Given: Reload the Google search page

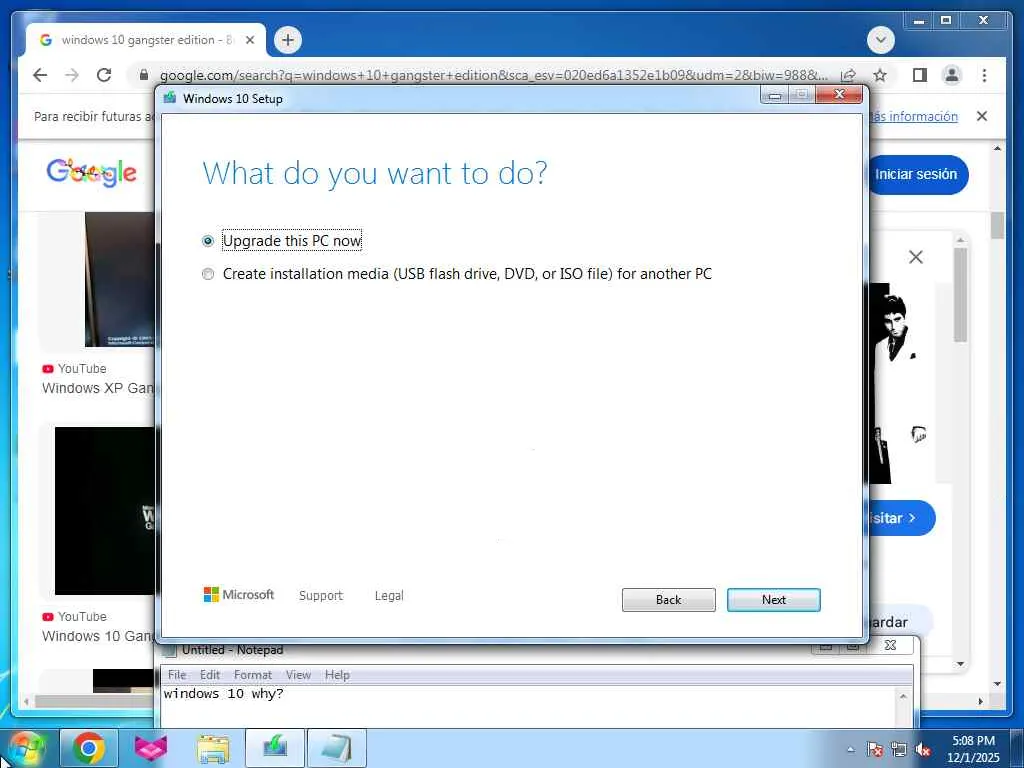Looking at the screenshot, I should pos(104,75).
